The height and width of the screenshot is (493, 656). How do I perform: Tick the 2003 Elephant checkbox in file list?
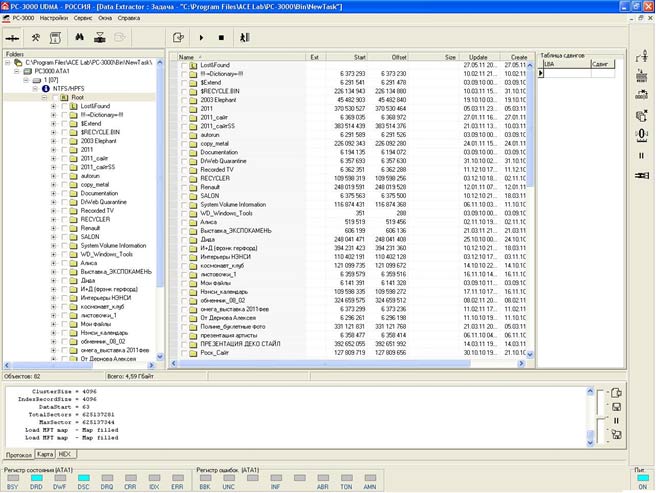click(184, 100)
